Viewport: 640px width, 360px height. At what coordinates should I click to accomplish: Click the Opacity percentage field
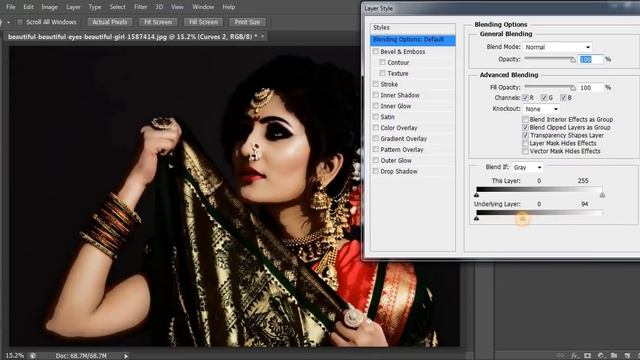pos(591,60)
